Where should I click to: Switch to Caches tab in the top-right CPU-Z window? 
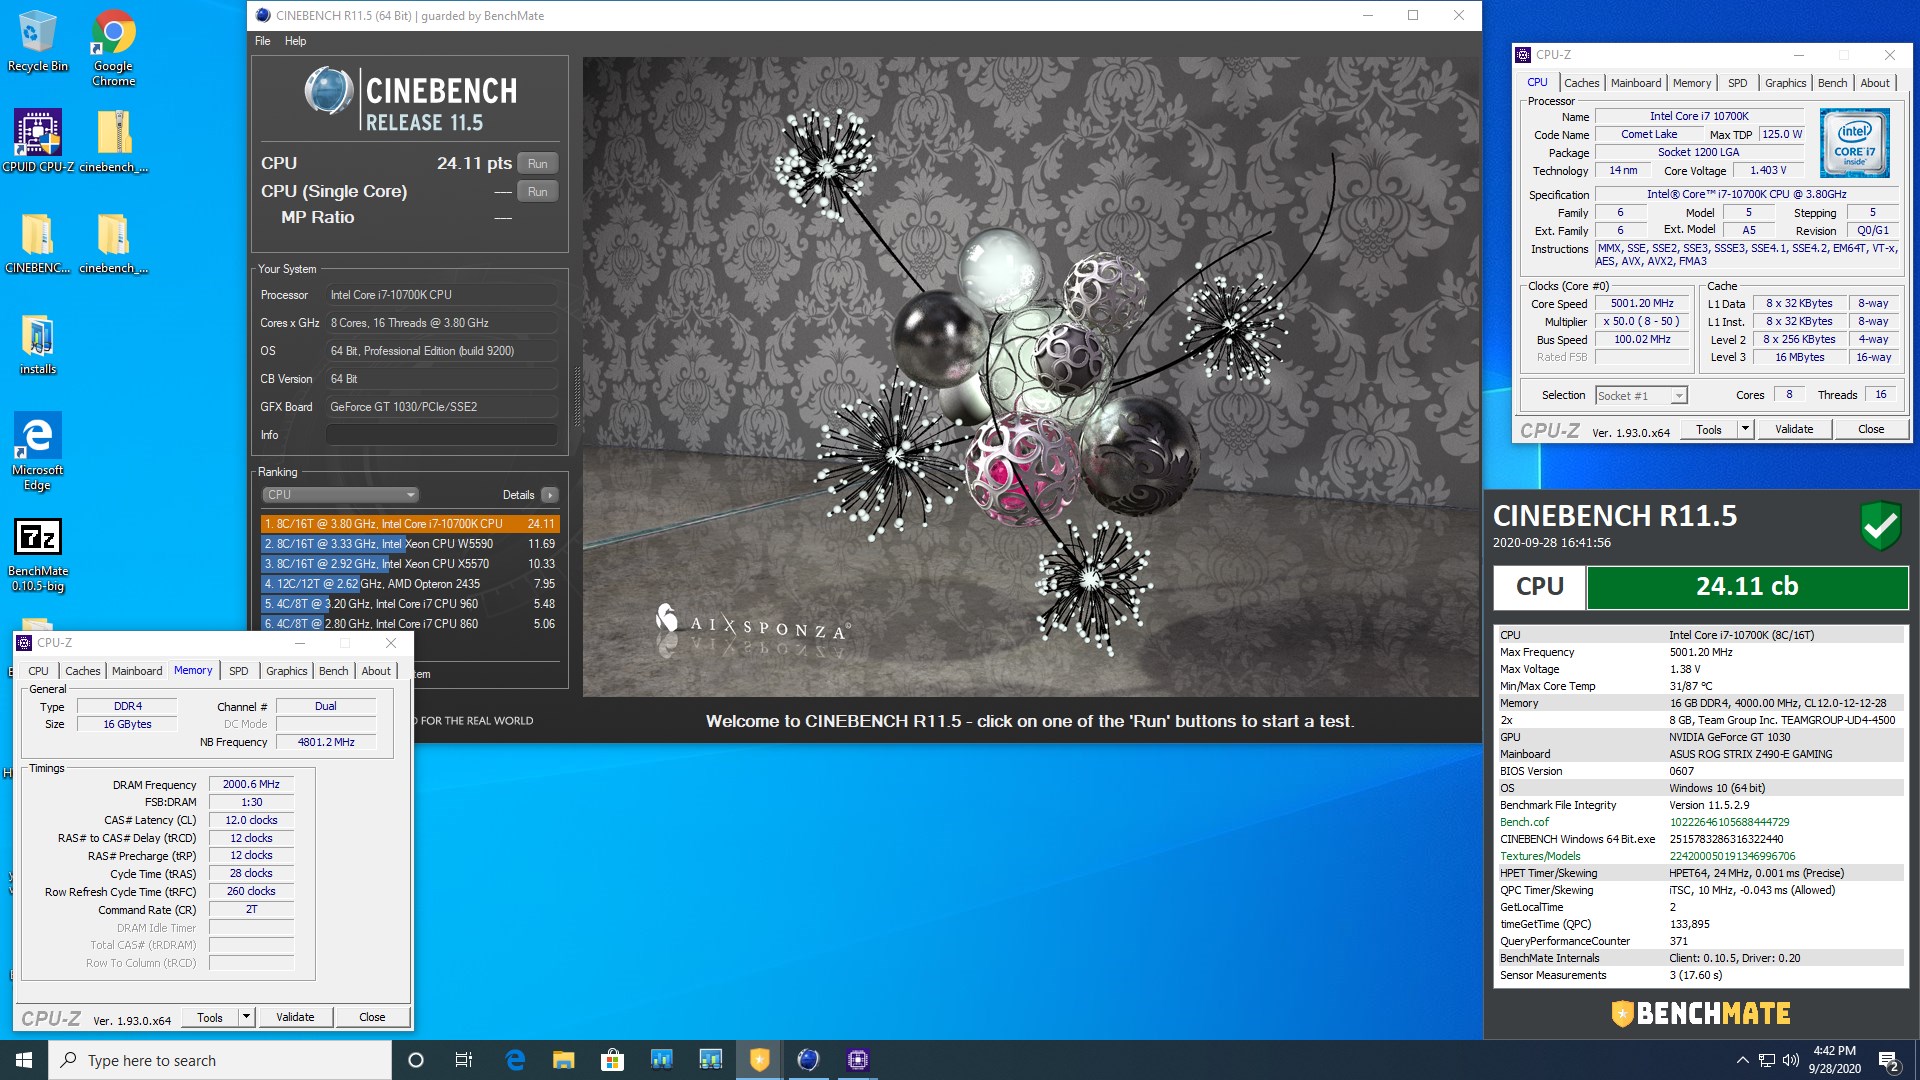coord(1581,83)
